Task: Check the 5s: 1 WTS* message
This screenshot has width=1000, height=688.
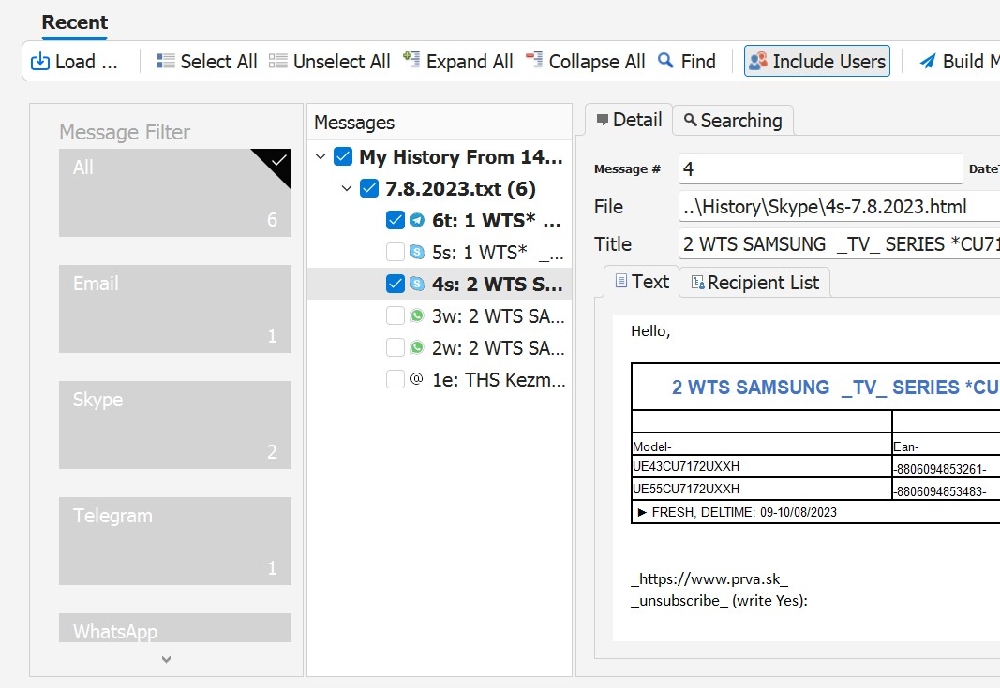Action: click(395, 252)
